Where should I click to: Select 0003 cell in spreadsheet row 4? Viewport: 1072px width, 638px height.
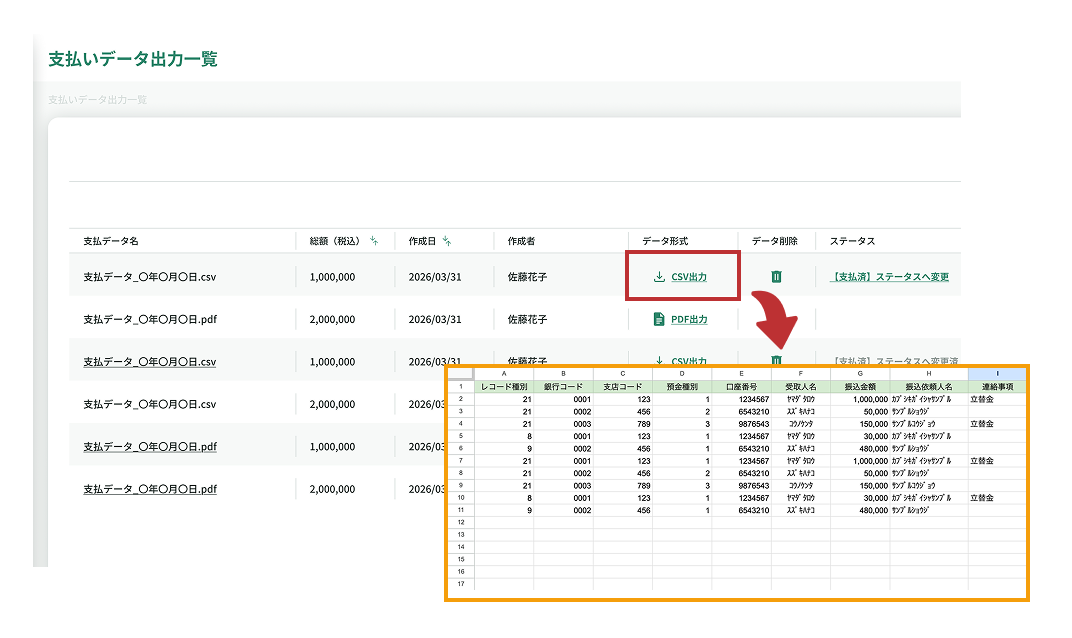563,424
